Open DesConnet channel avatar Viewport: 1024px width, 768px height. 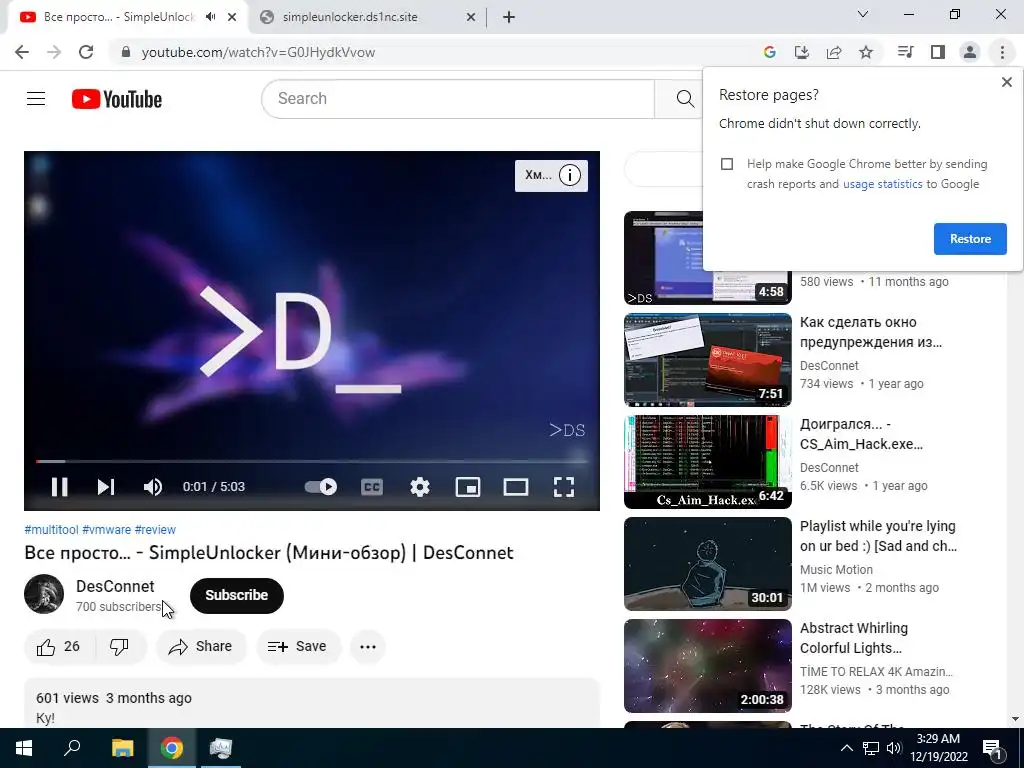click(x=44, y=594)
